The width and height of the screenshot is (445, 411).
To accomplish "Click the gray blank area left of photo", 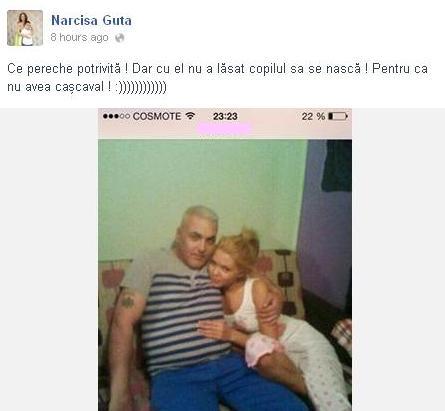I will click(x=49, y=259).
